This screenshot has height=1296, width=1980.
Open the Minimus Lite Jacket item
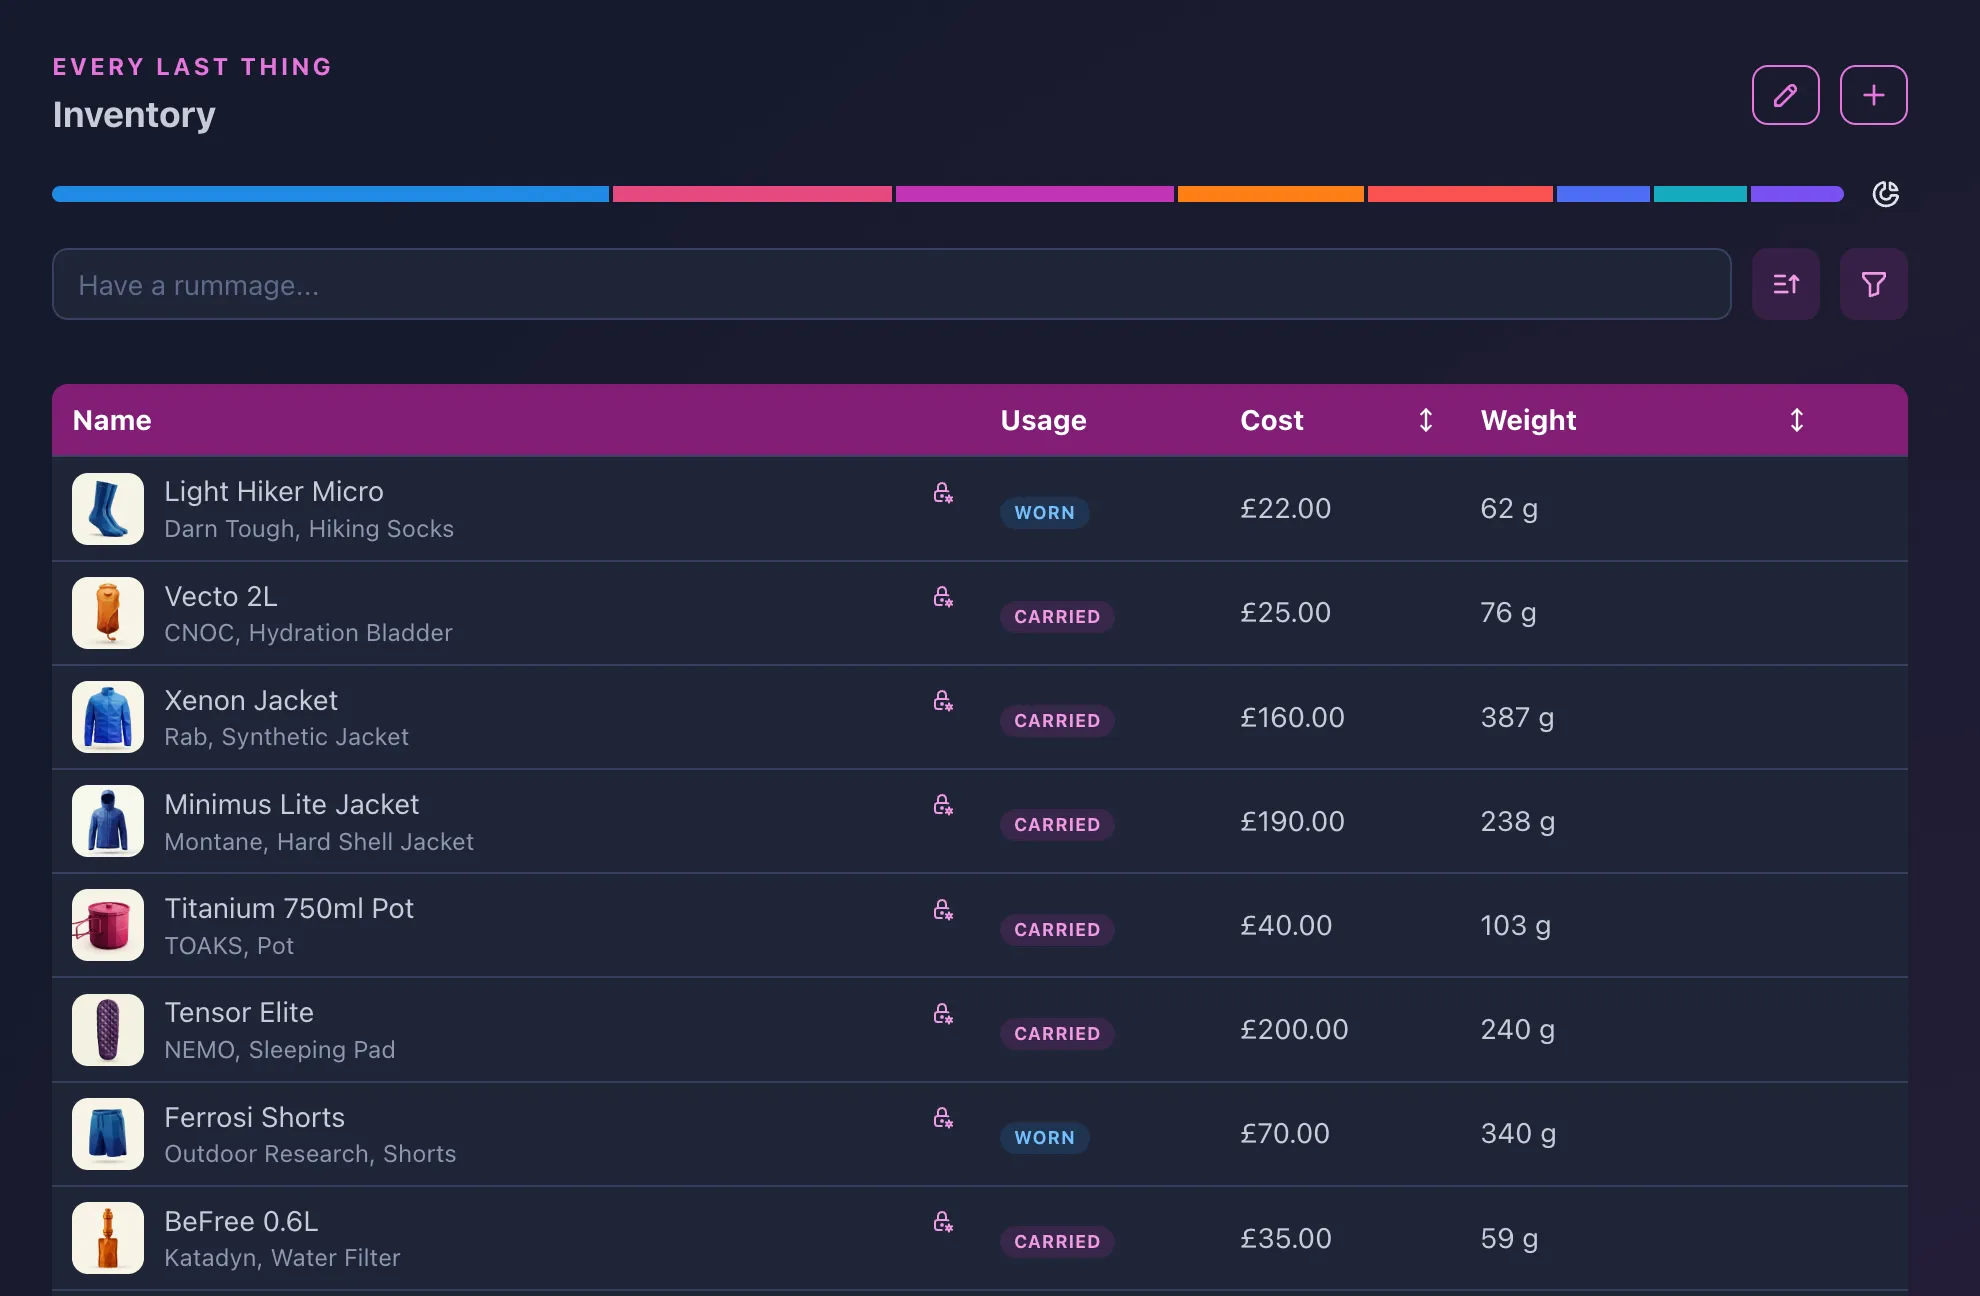291,804
